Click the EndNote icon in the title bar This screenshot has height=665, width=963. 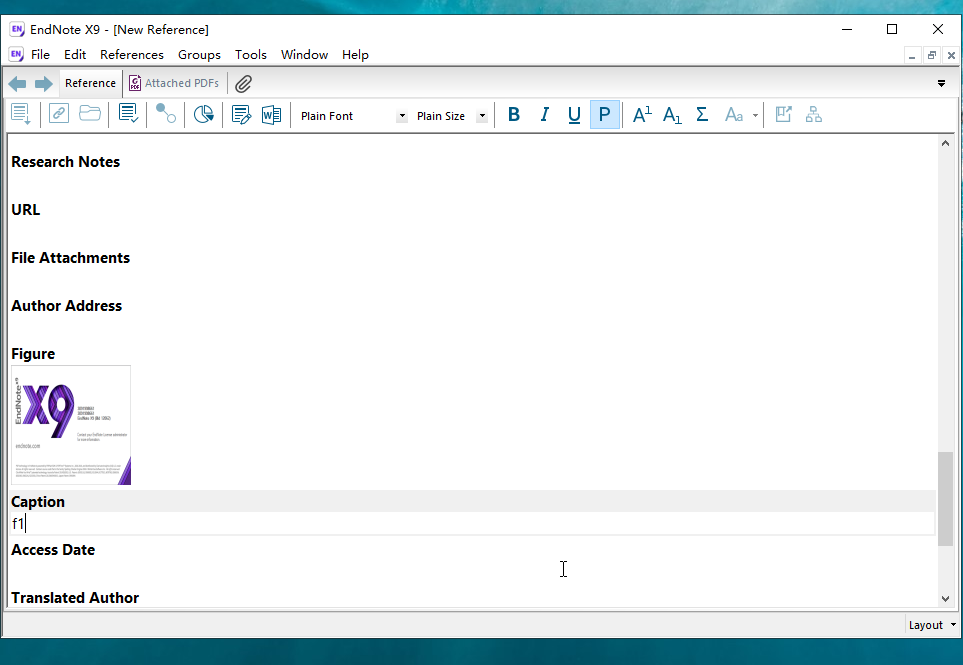pyautogui.click(x=17, y=29)
